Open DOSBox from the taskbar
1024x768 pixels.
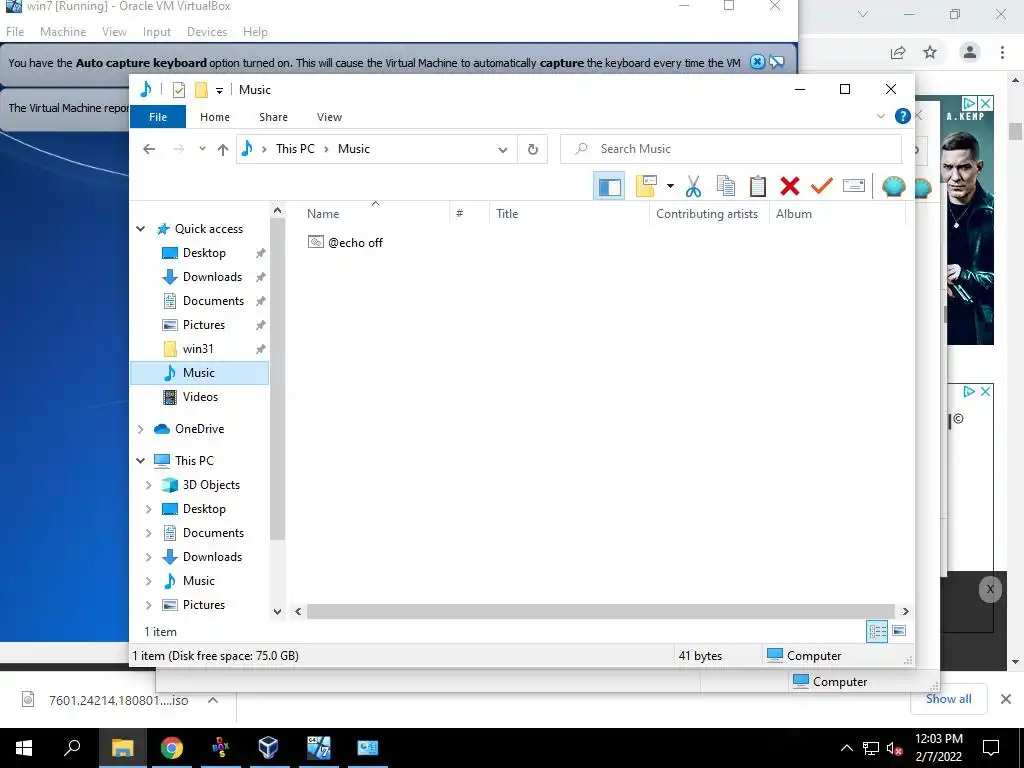point(221,748)
